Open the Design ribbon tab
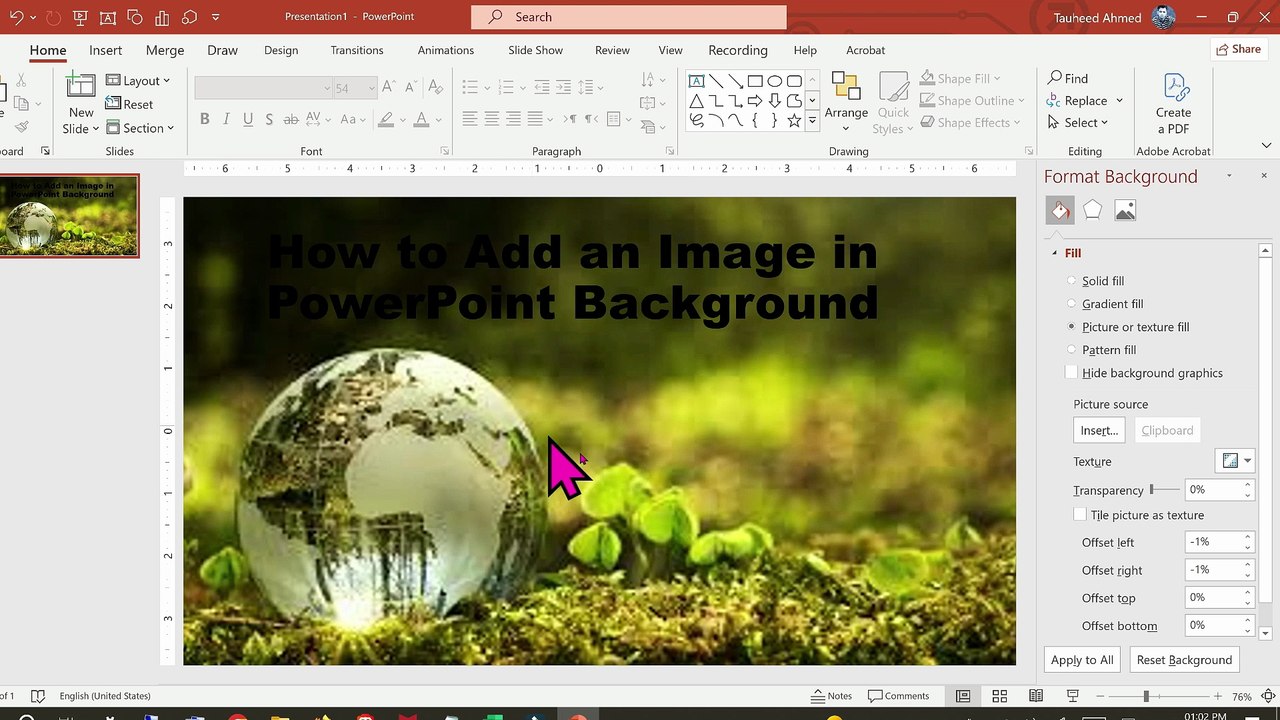1280x720 pixels. 281,50
